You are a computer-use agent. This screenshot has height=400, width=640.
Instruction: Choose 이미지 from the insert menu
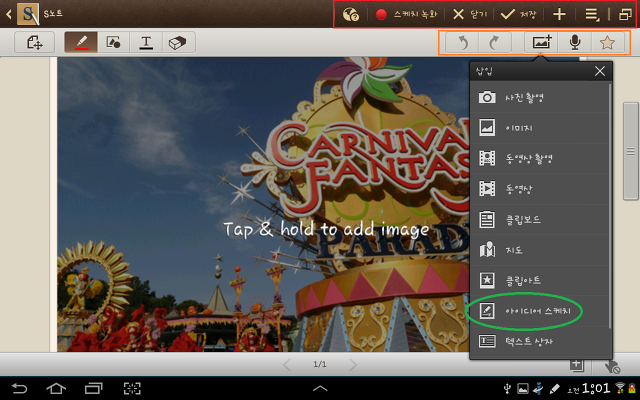(540, 128)
